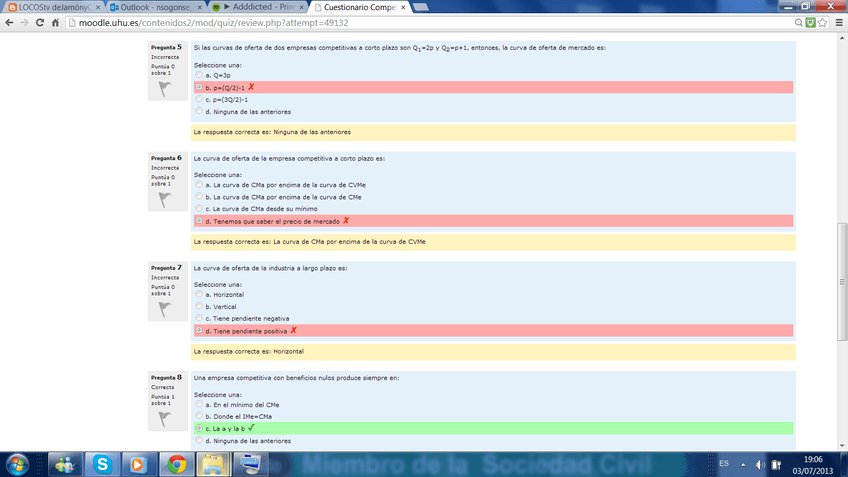
Task: Open the Chrome menu icon
Action: click(x=839, y=23)
